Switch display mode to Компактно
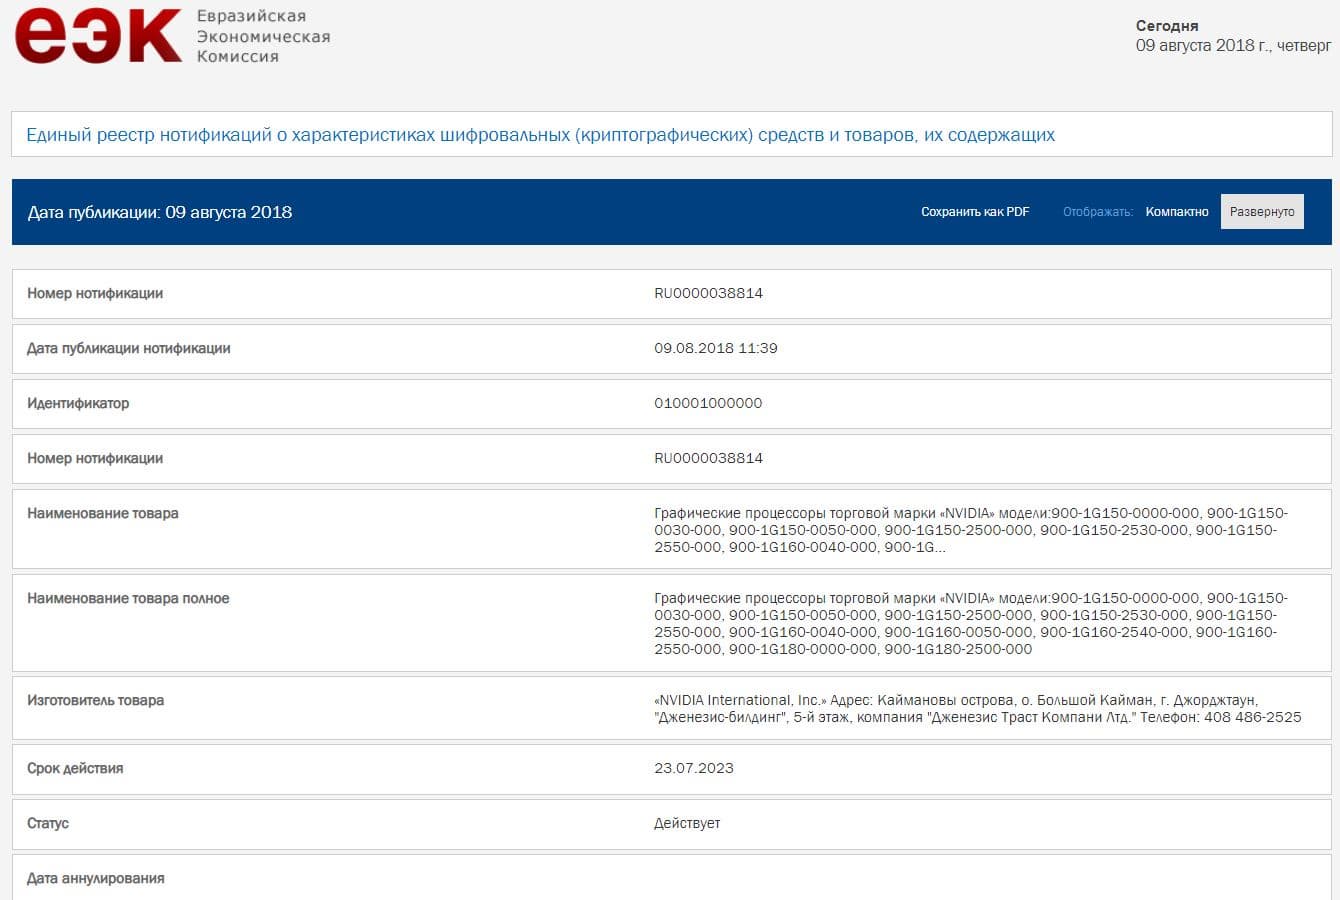 (x=1177, y=212)
